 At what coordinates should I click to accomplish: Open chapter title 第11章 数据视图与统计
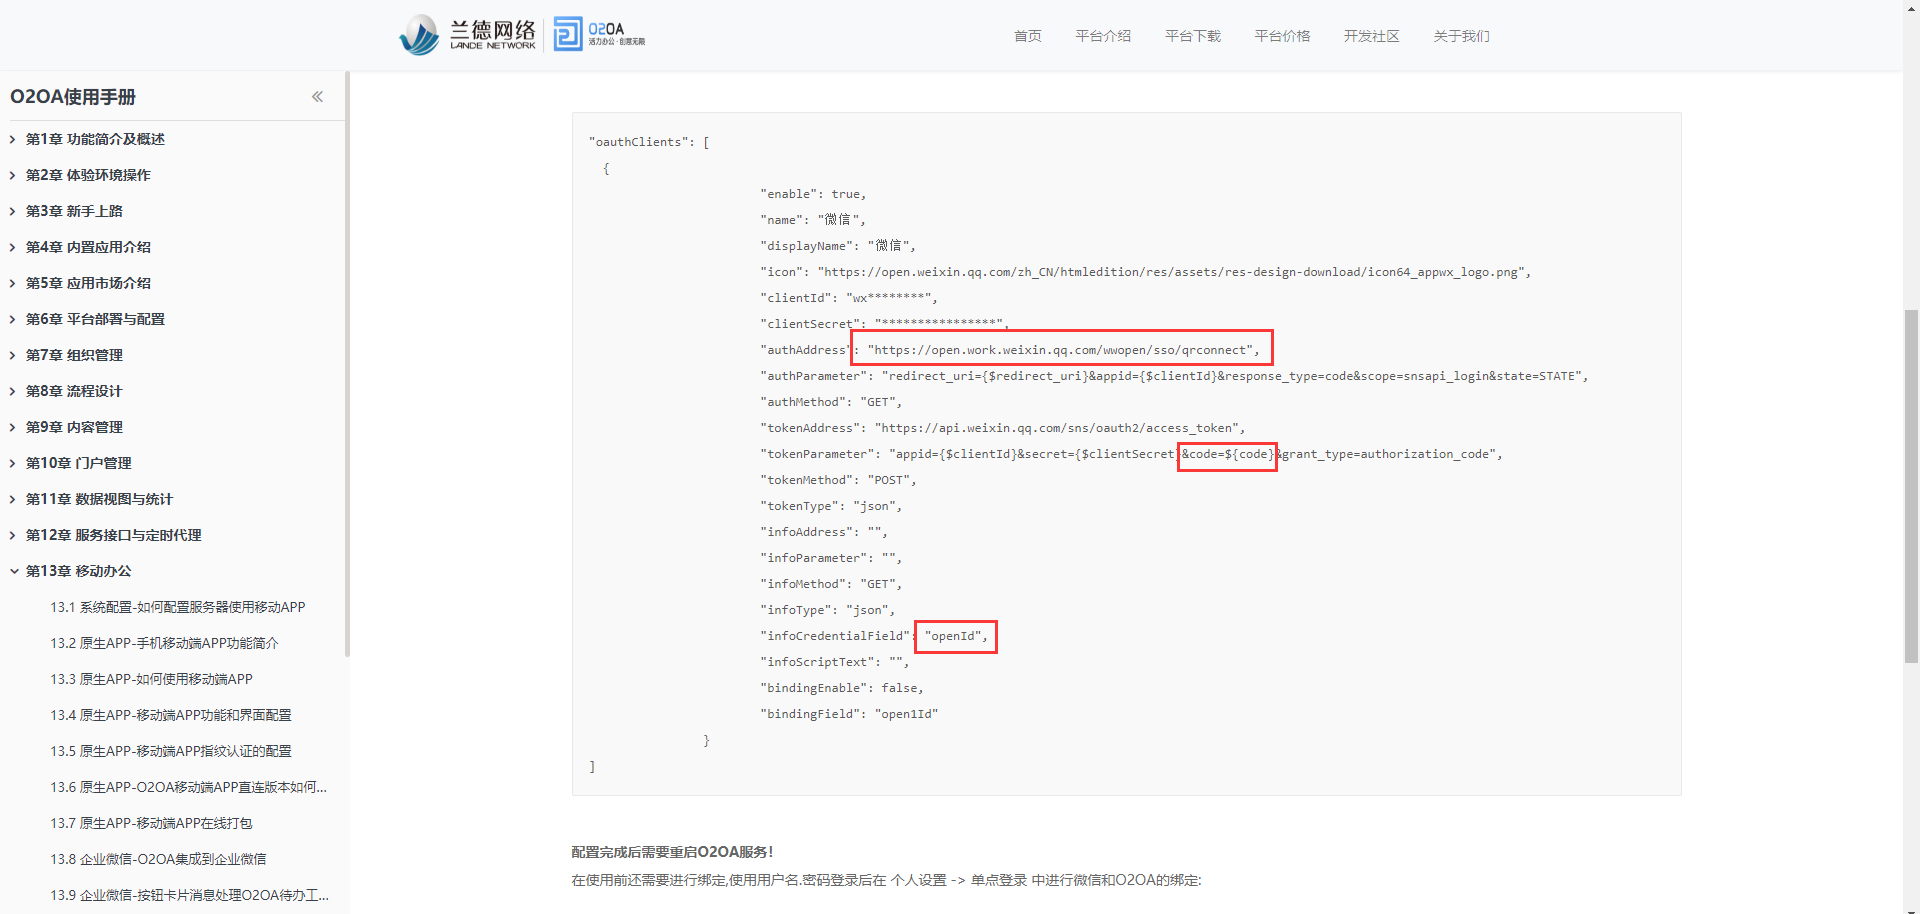pyautogui.click(x=99, y=499)
